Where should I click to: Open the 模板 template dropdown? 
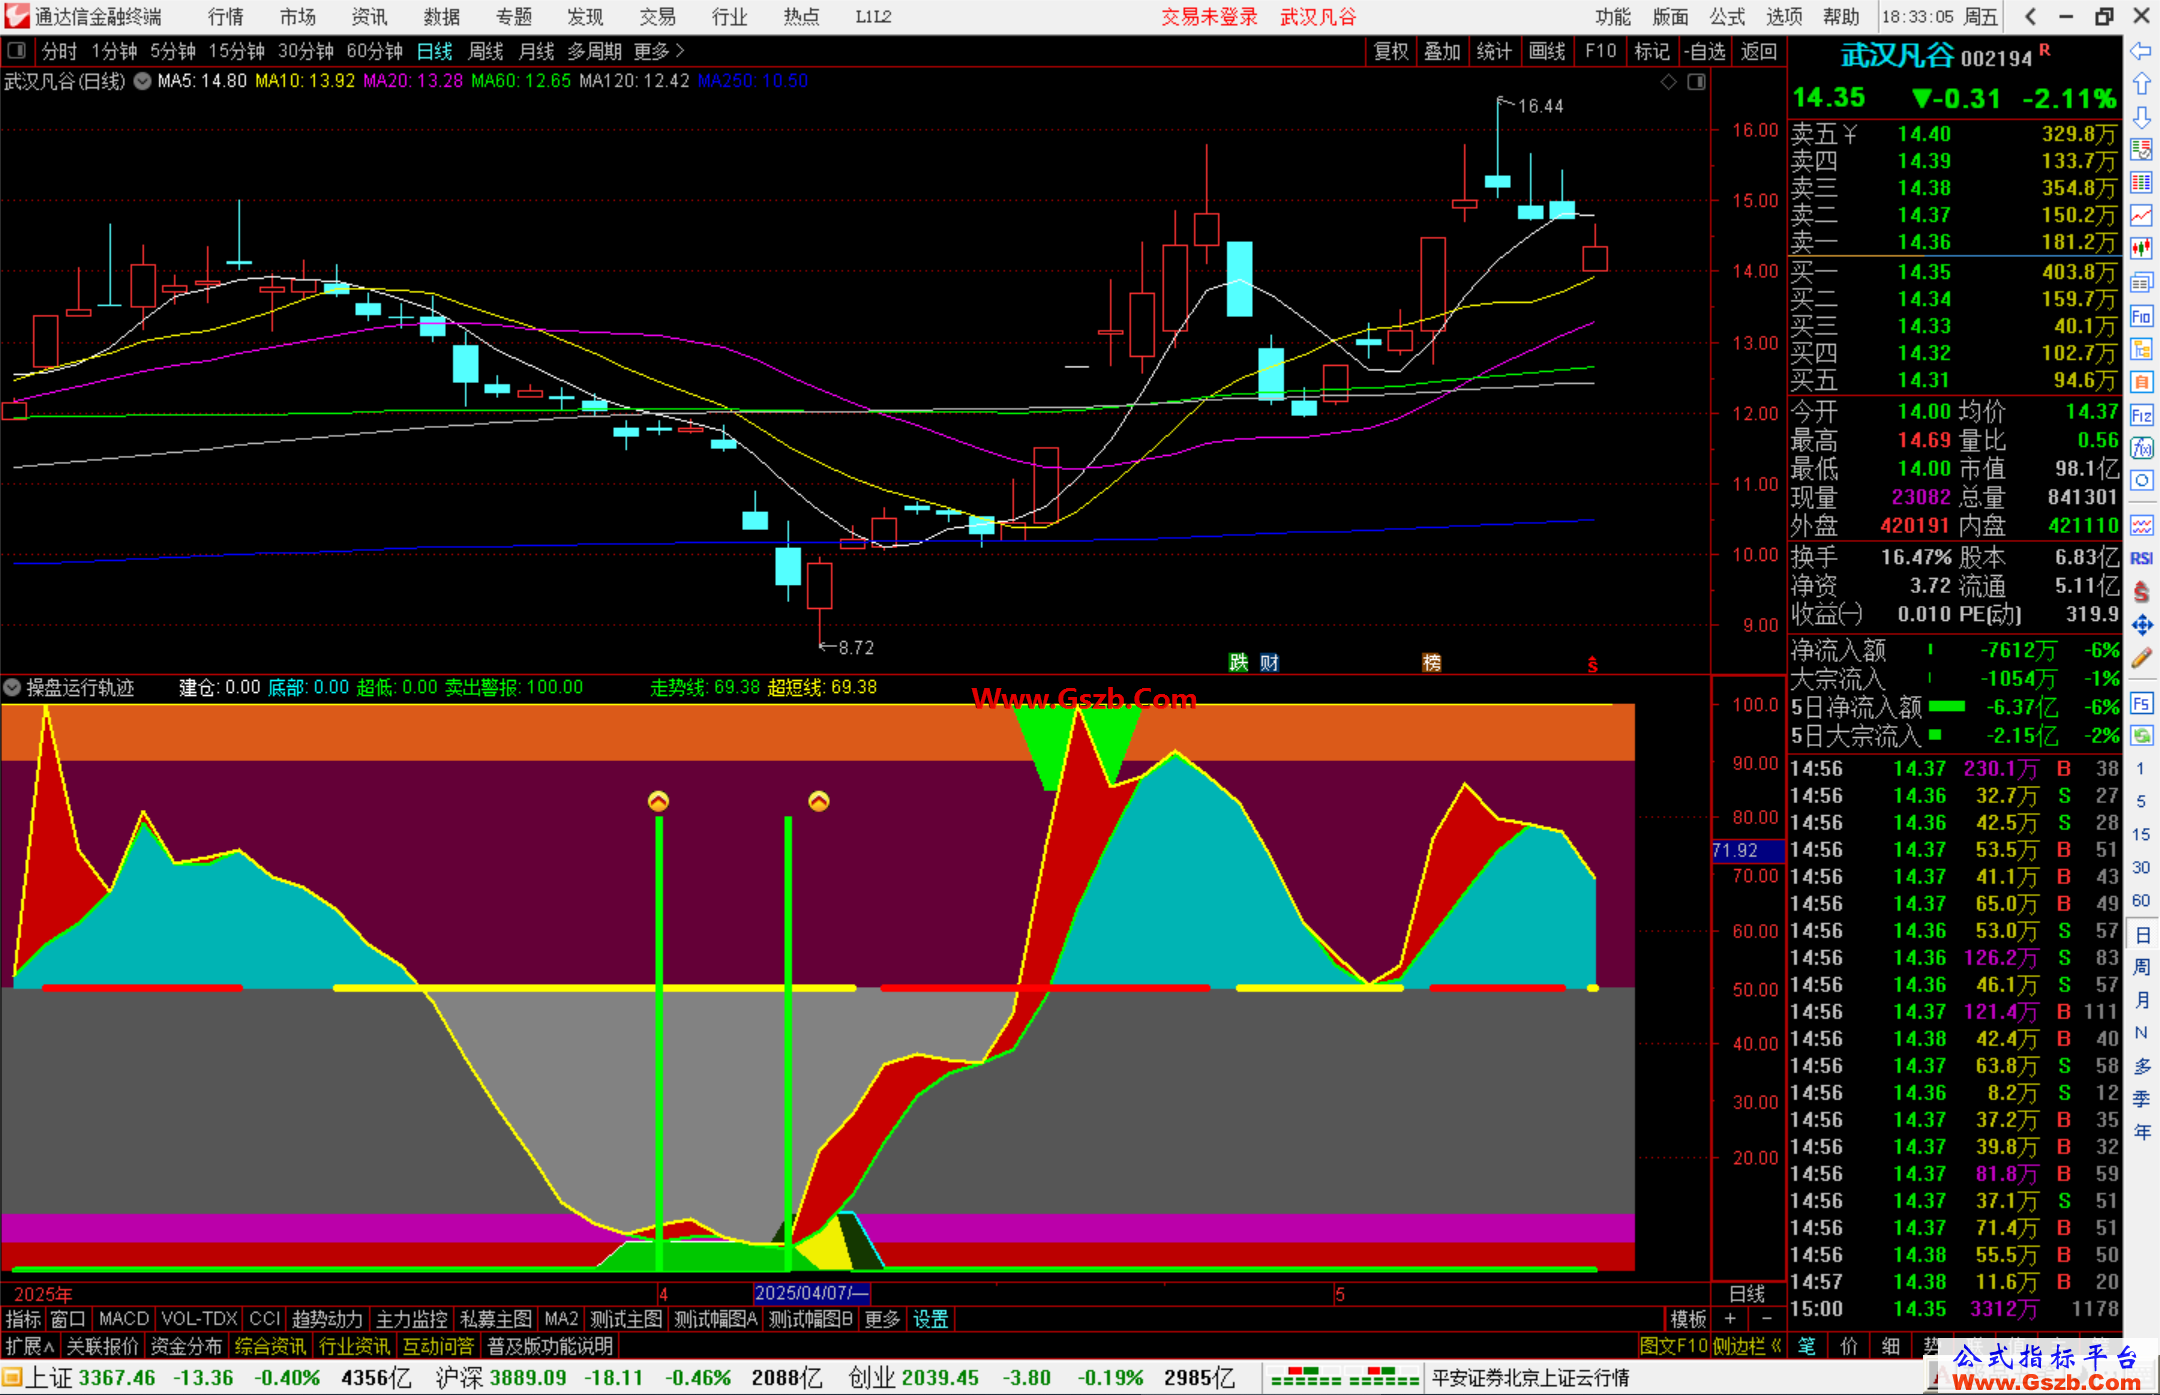[x=1688, y=1319]
